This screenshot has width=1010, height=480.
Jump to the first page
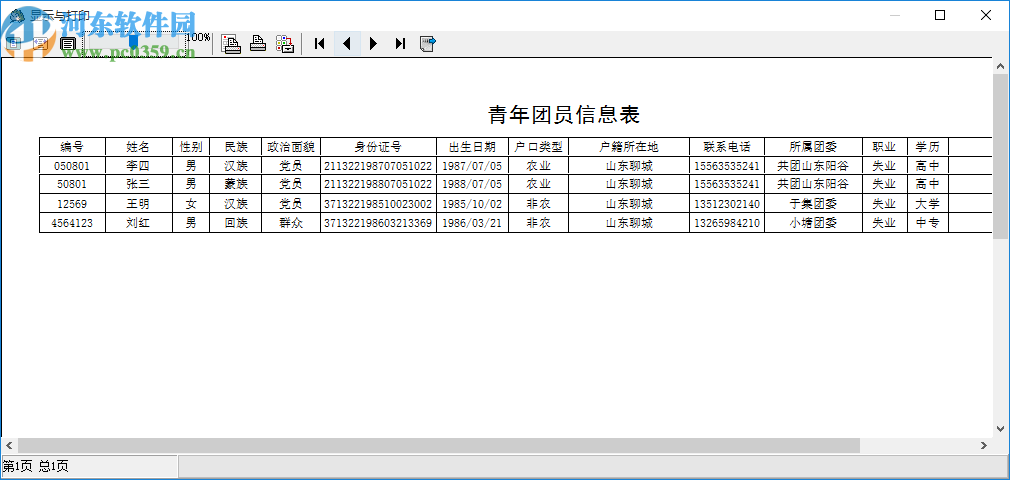(319, 43)
